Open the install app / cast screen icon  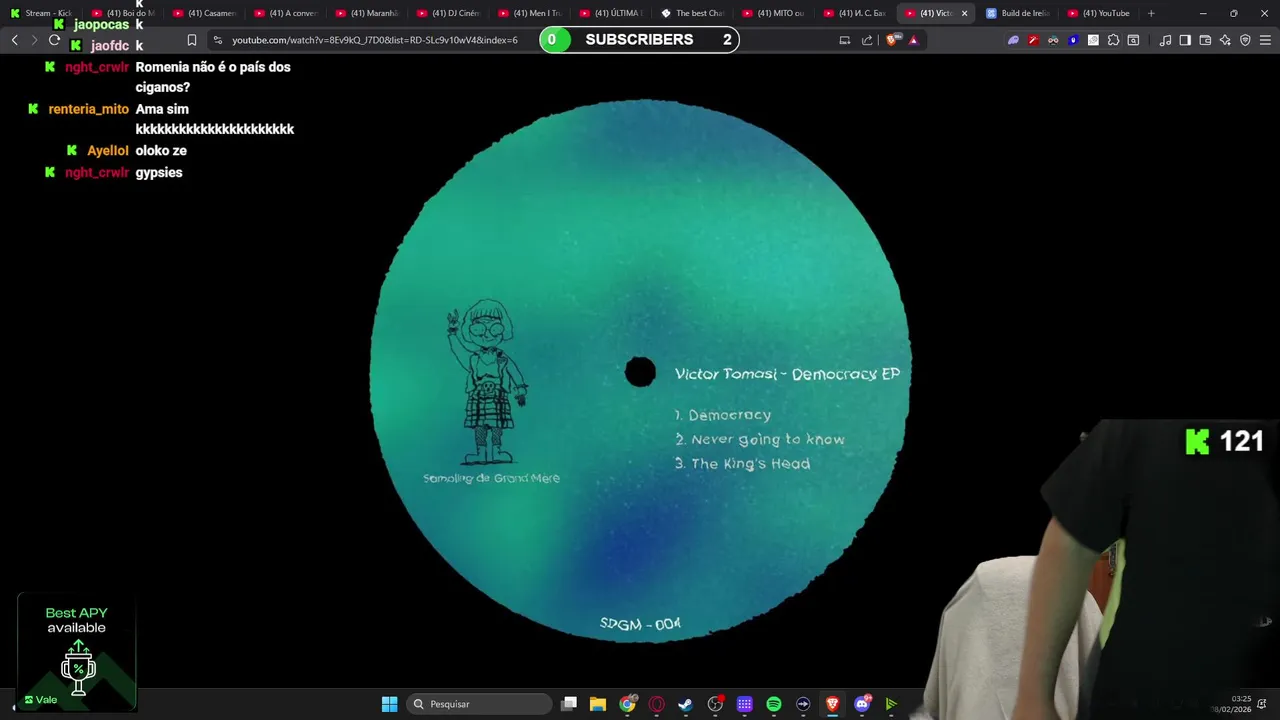(845, 40)
